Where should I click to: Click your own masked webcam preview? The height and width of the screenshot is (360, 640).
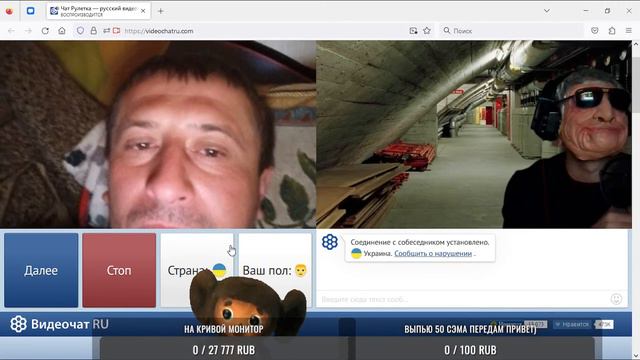coord(474,134)
